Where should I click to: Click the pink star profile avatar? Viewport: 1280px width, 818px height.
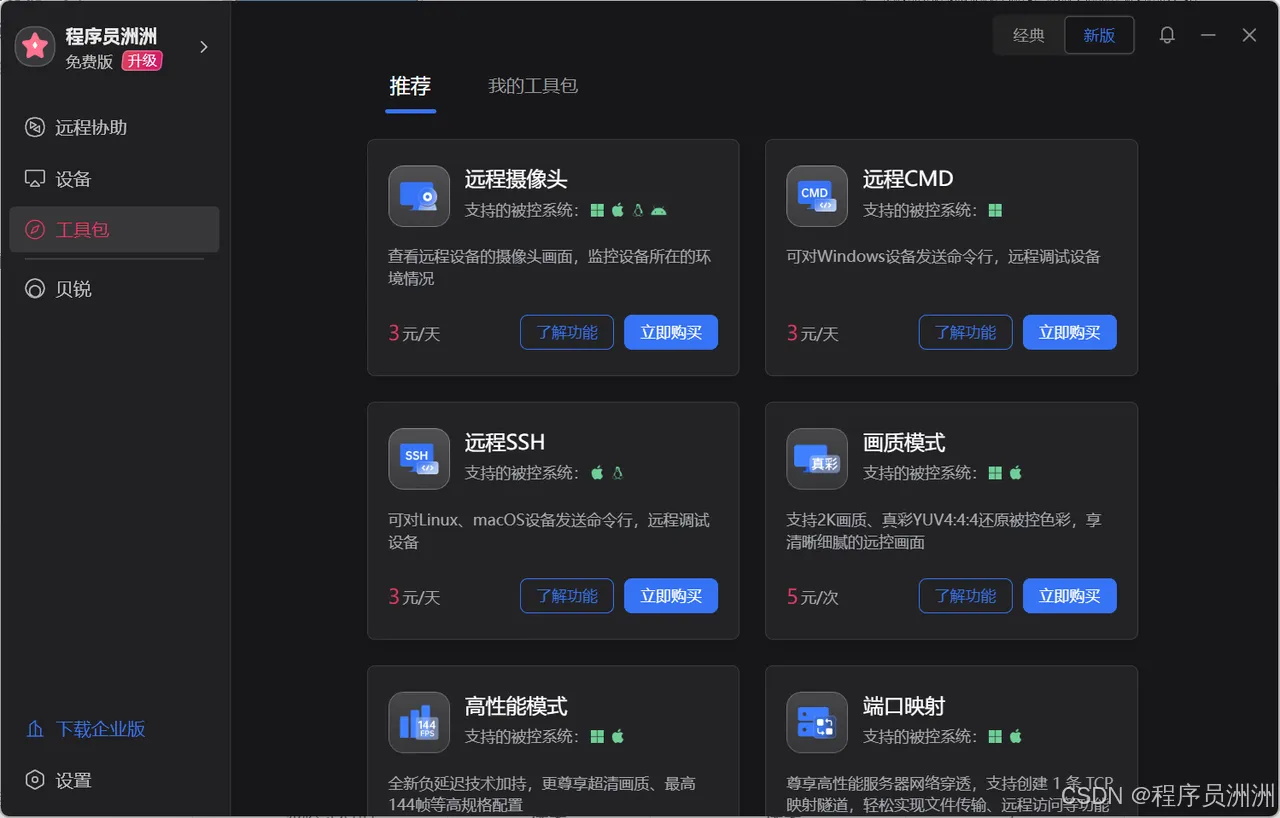[34, 46]
